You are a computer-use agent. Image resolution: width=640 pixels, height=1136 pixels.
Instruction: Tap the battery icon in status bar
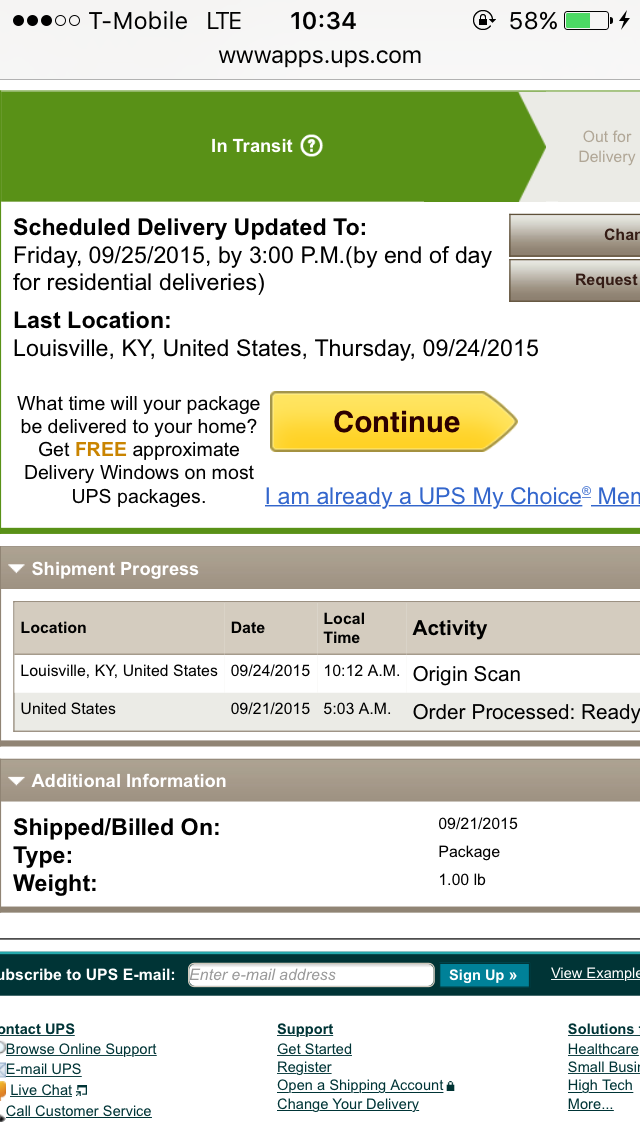588,21
